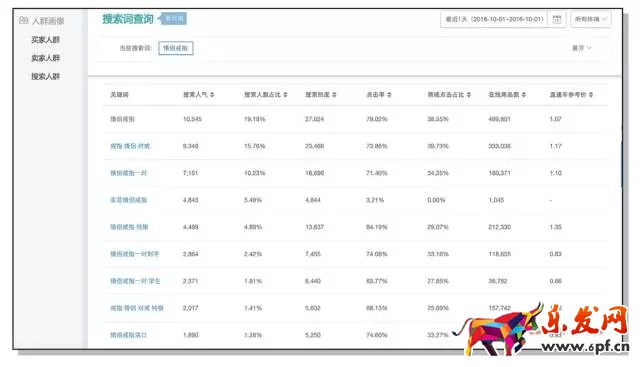Open the 所有终端 dropdown
The image size is (640, 367).
pos(591,19)
